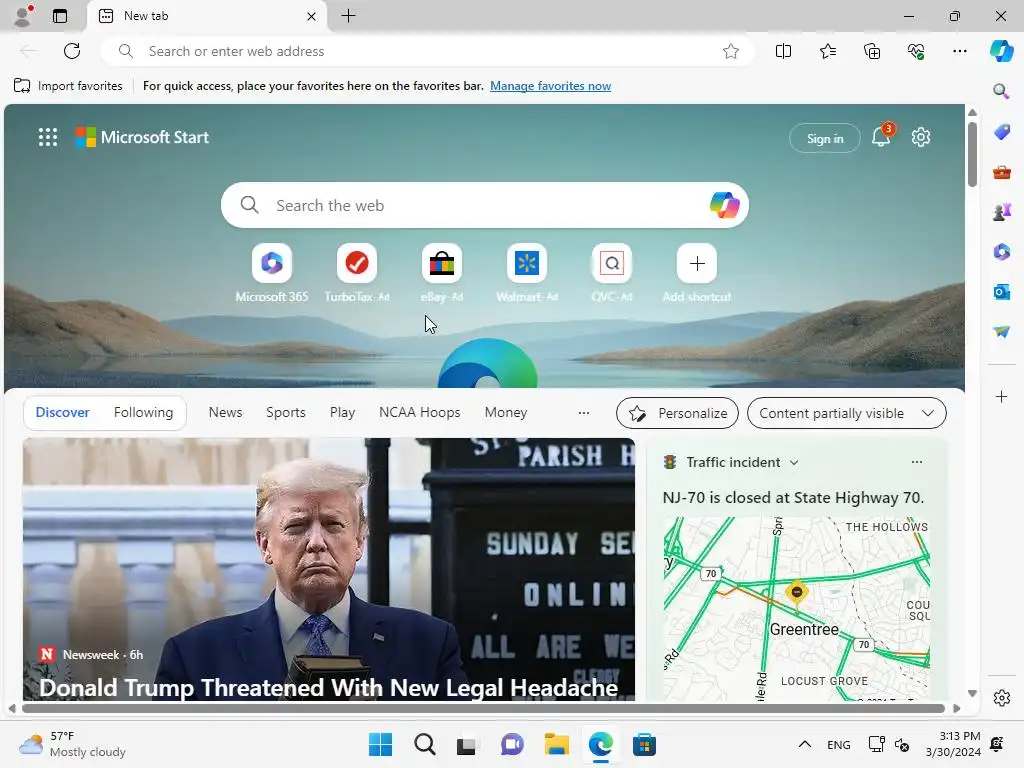Screen dimensions: 1024x768
Task: Open sidebar Outlook icon
Action: coord(1001,291)
